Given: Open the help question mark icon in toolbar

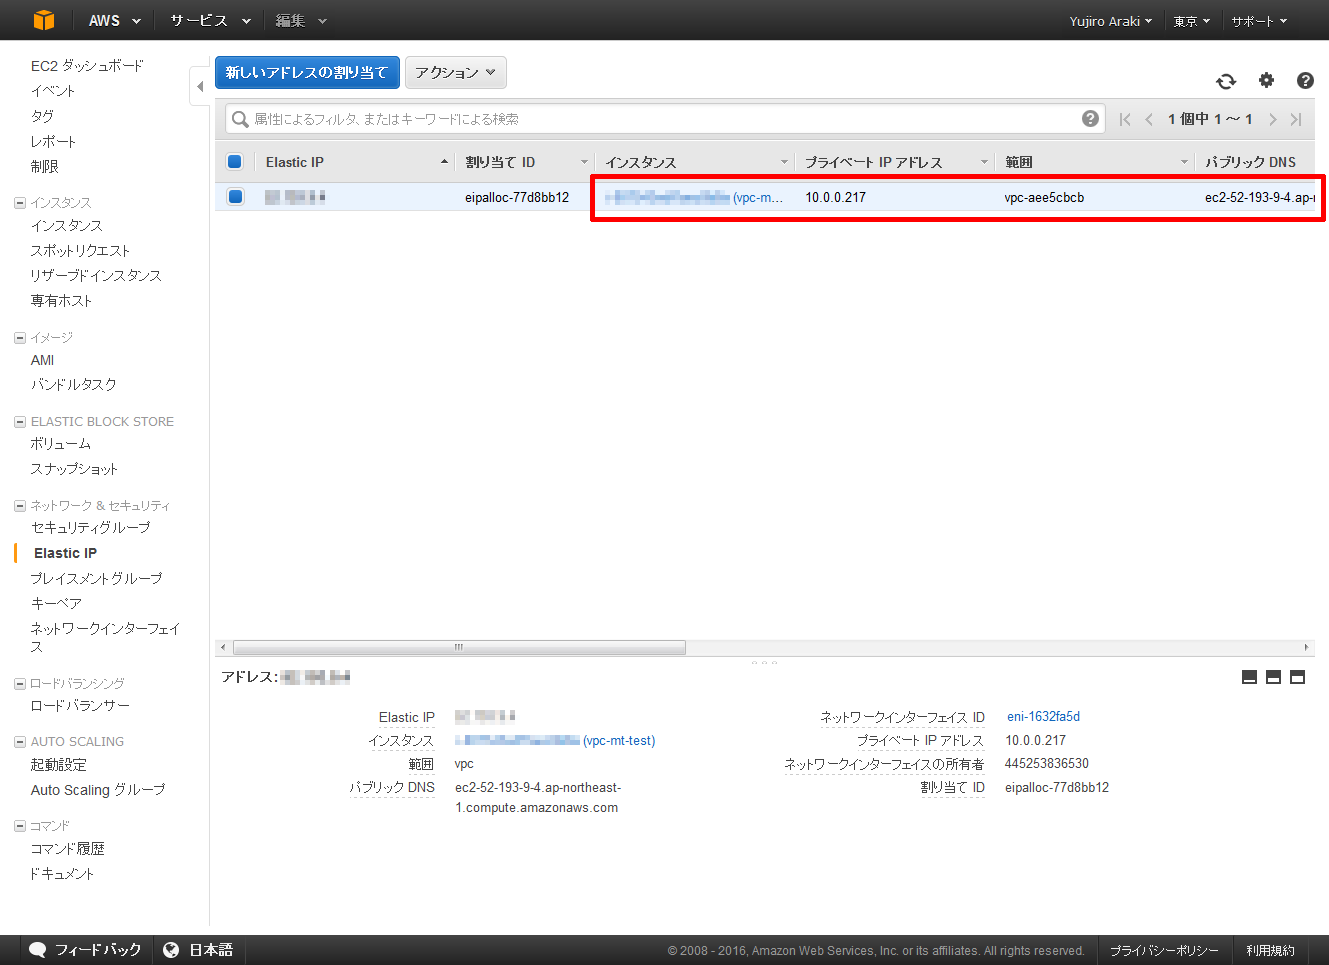Looking at the screenshot, I should 1305,80.
